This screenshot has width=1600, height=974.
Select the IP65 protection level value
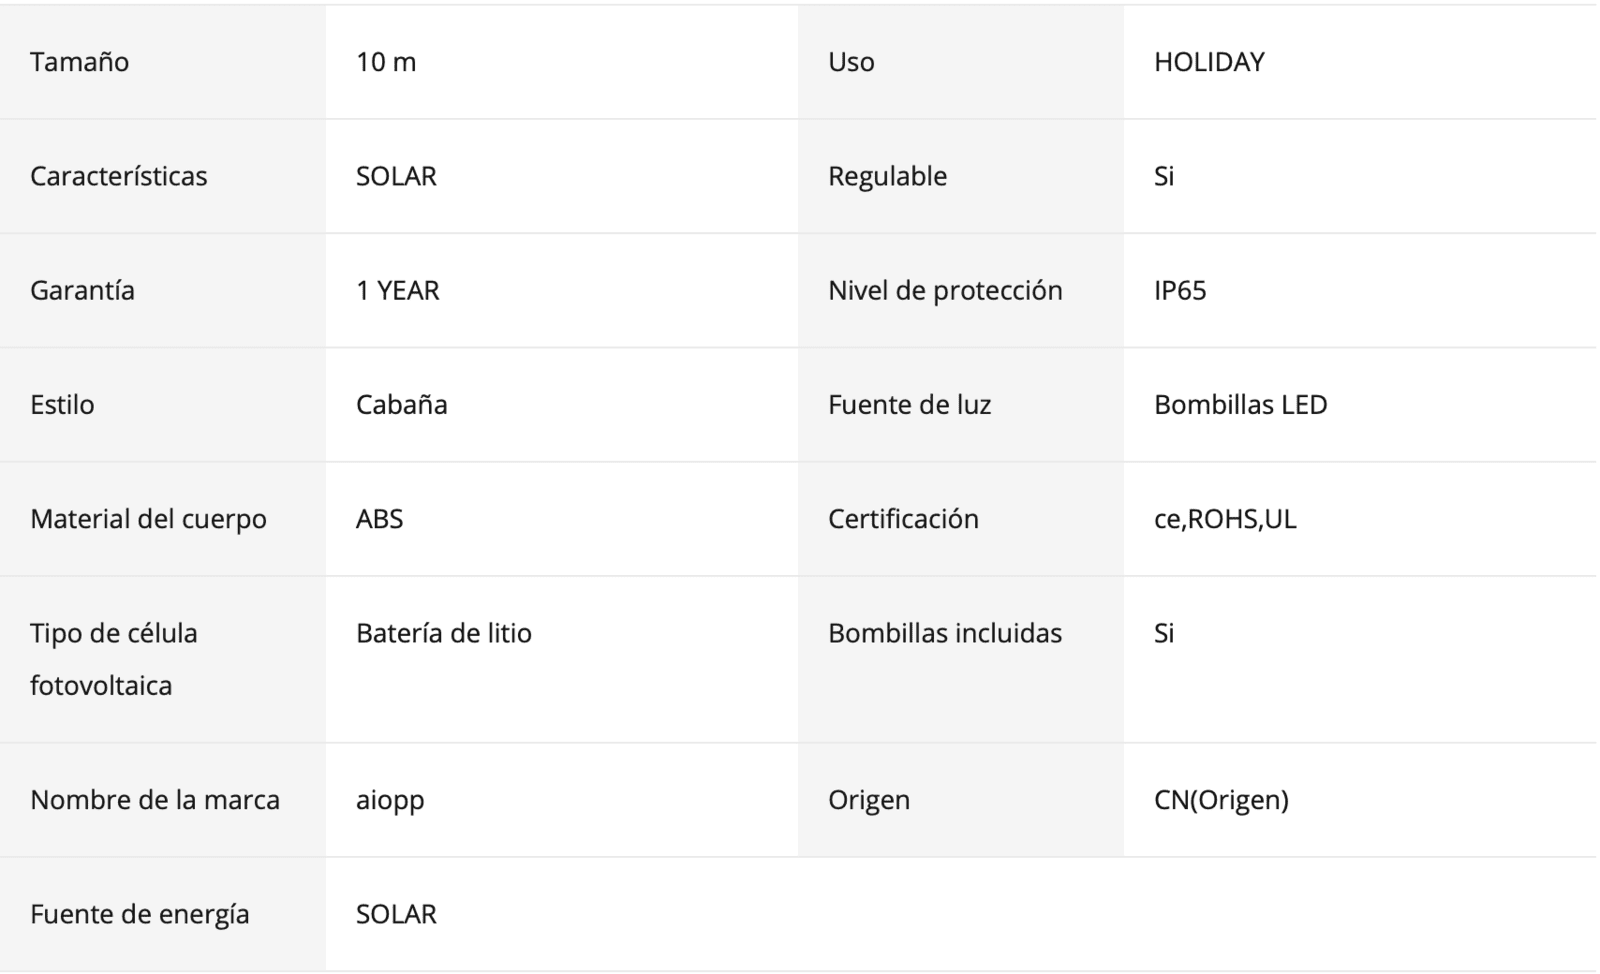tap(1180, 290)
